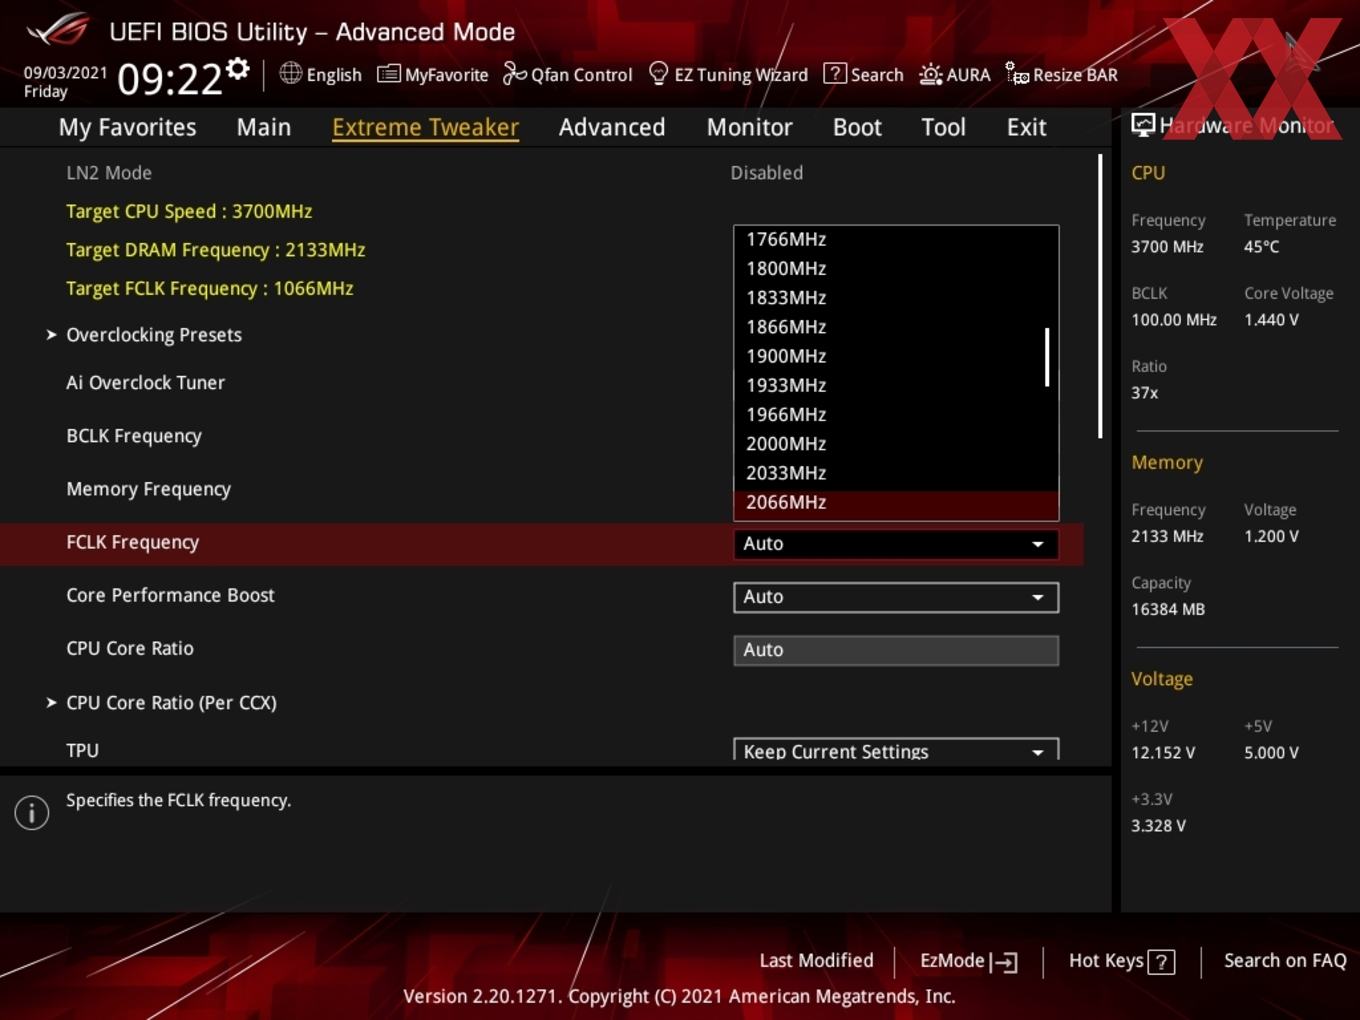Click the info icon beside help text
This screenshot has height=1020, width=1360.
[x=32, y=813]
